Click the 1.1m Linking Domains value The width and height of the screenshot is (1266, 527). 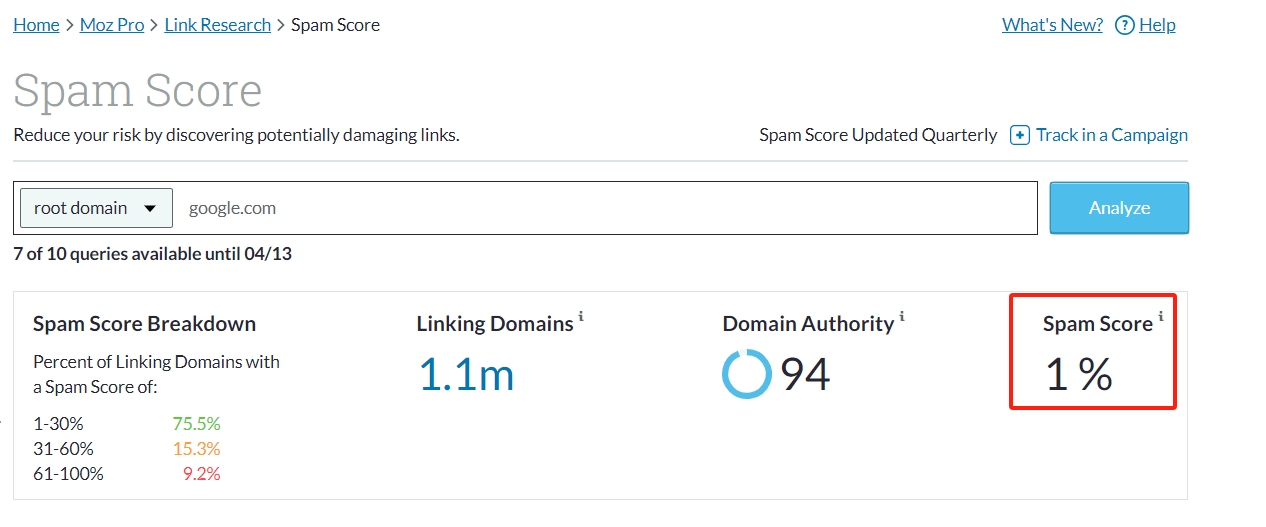tap(466, 374)
